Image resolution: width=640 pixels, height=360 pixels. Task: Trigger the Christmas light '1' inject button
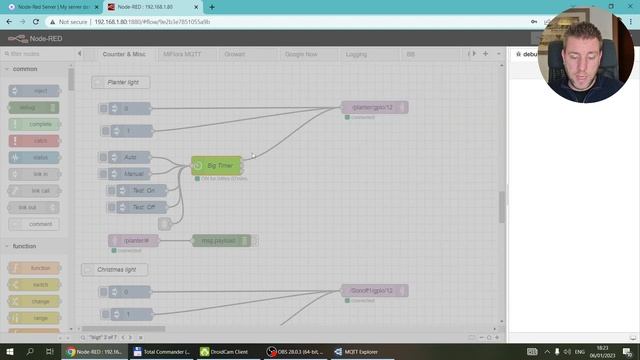point(106,314)
